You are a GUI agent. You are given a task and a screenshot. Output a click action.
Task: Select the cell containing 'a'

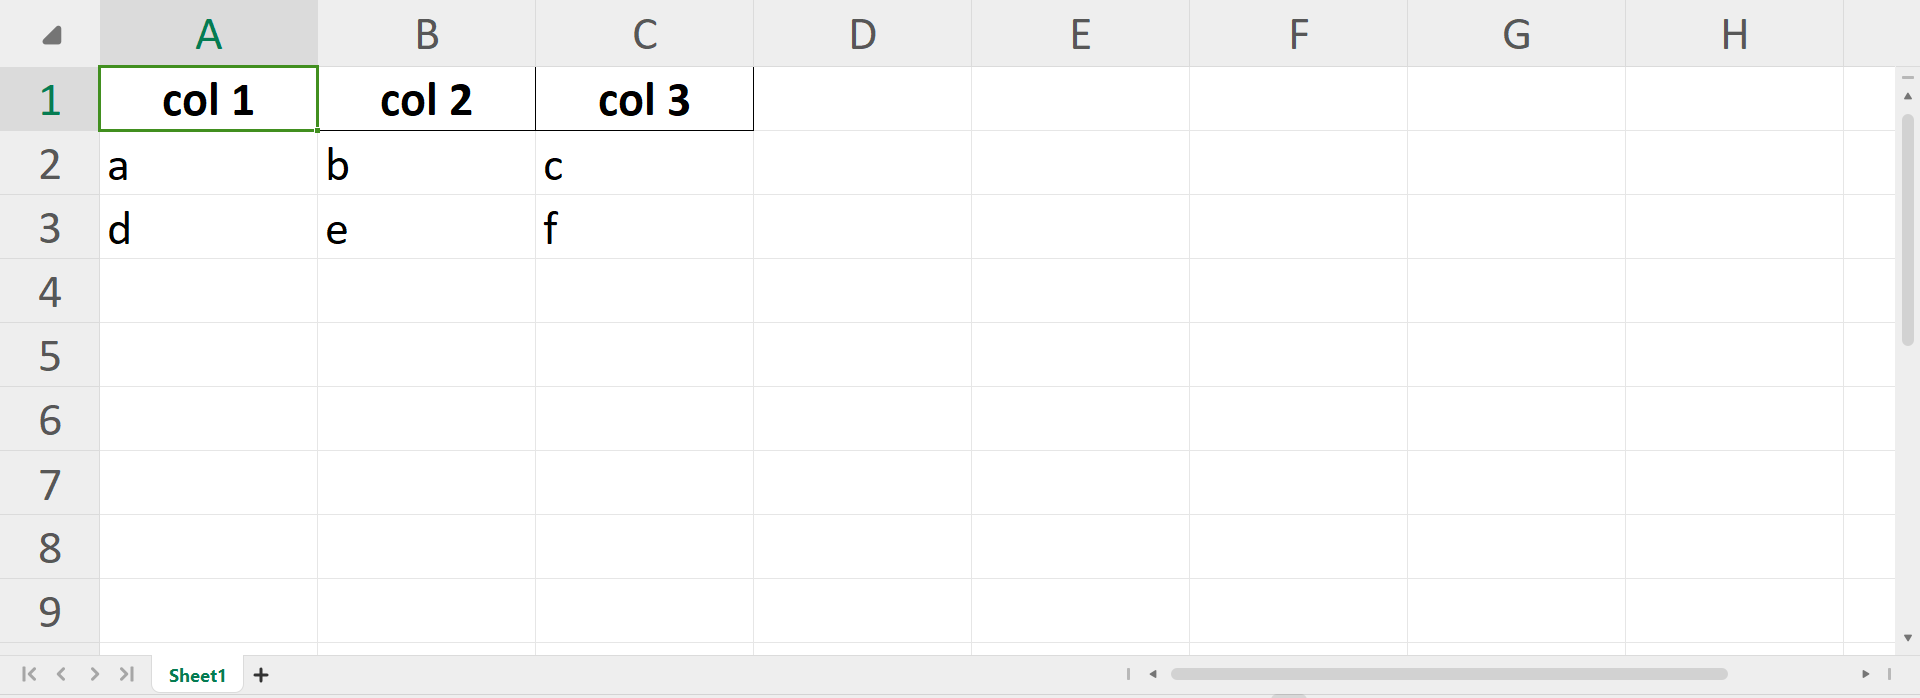pos(208,163)
